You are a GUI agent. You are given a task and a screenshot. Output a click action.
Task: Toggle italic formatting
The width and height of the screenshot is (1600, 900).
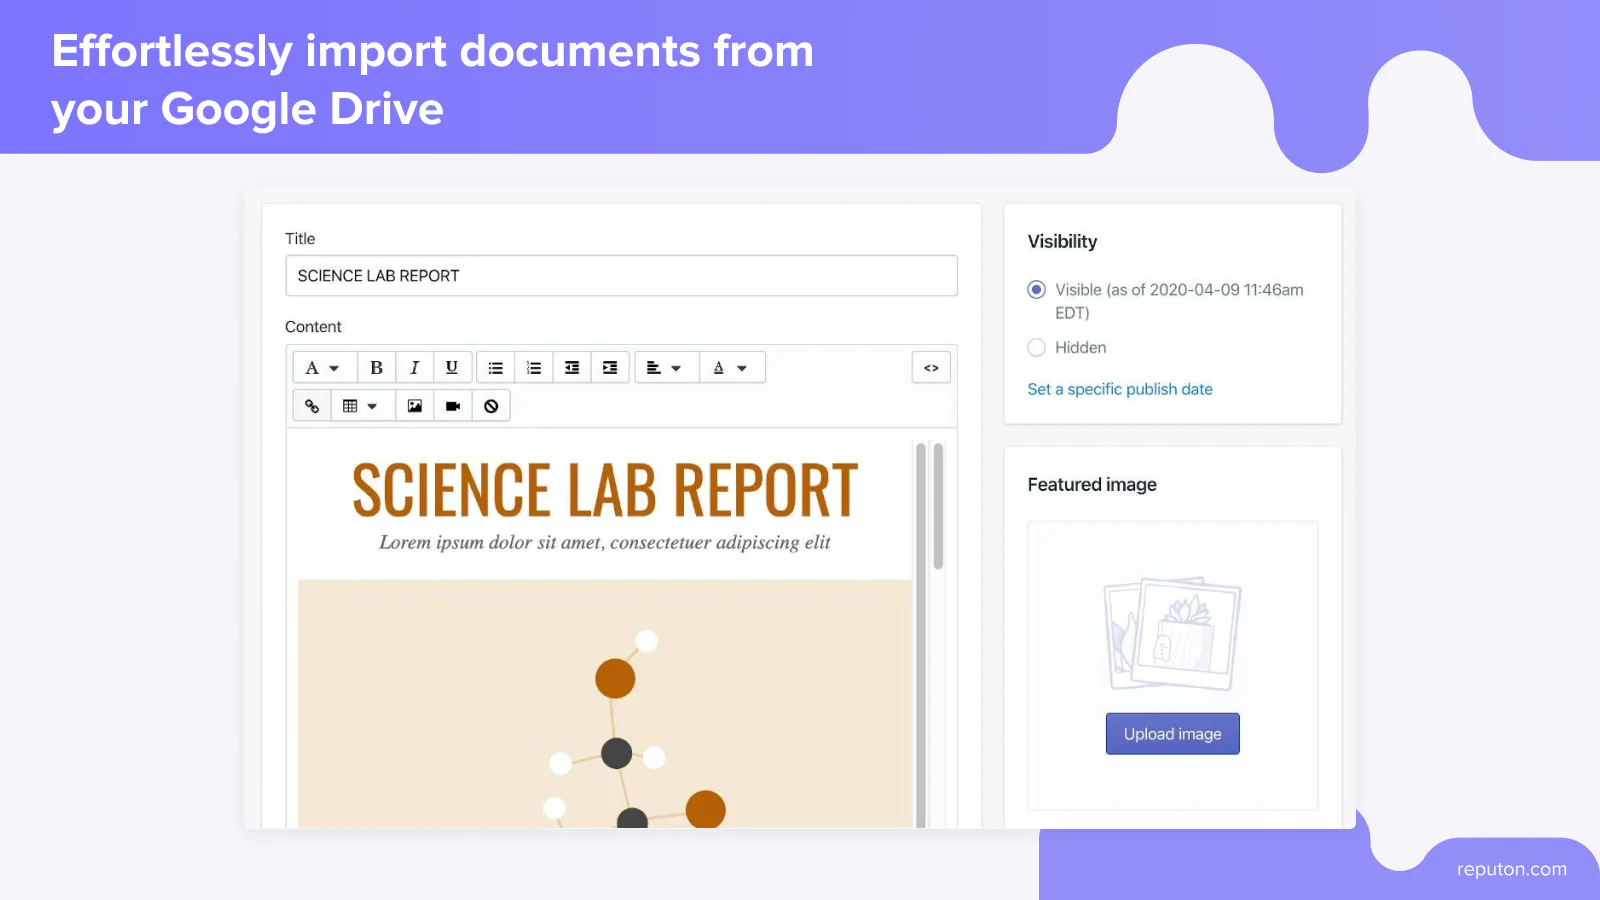414,368
